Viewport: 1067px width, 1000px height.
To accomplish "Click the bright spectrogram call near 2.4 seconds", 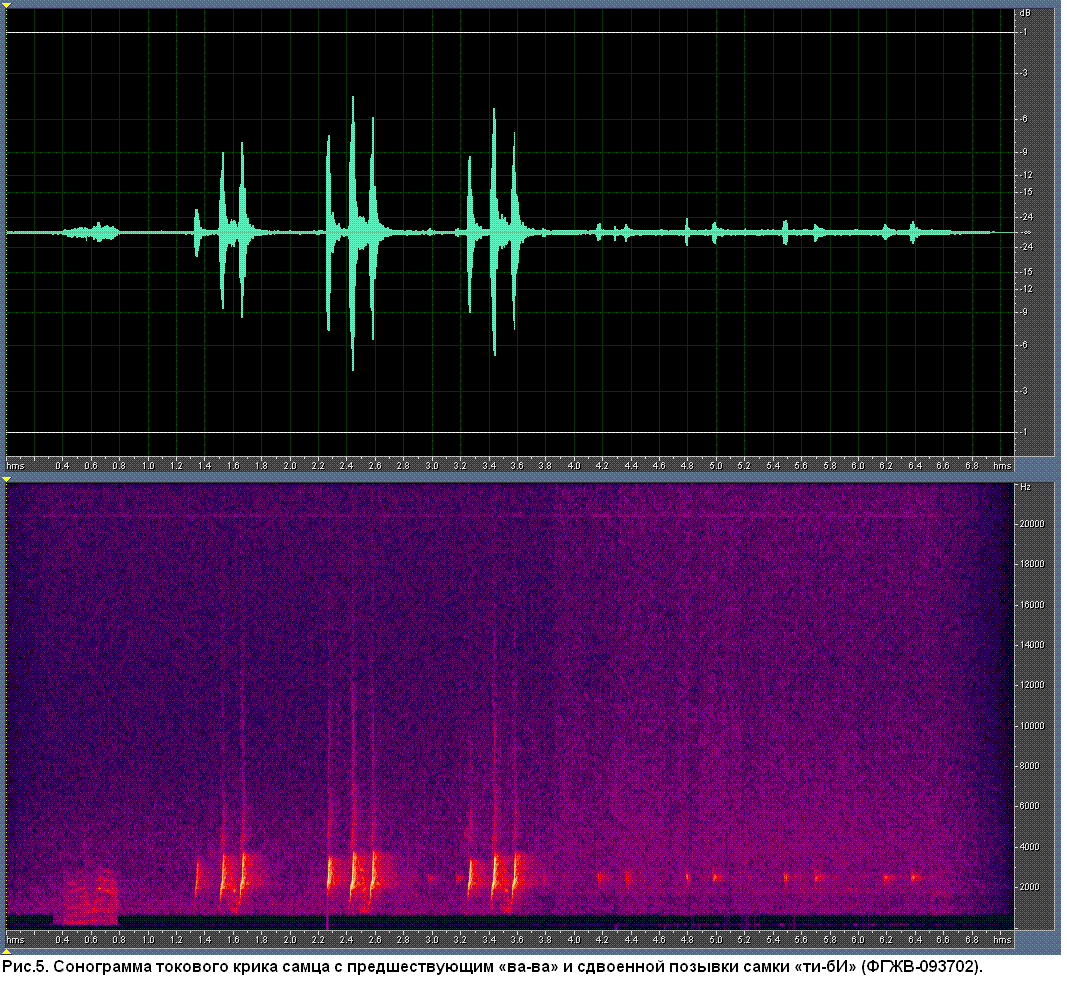I will pyautogui.click(x=353, y=878).
